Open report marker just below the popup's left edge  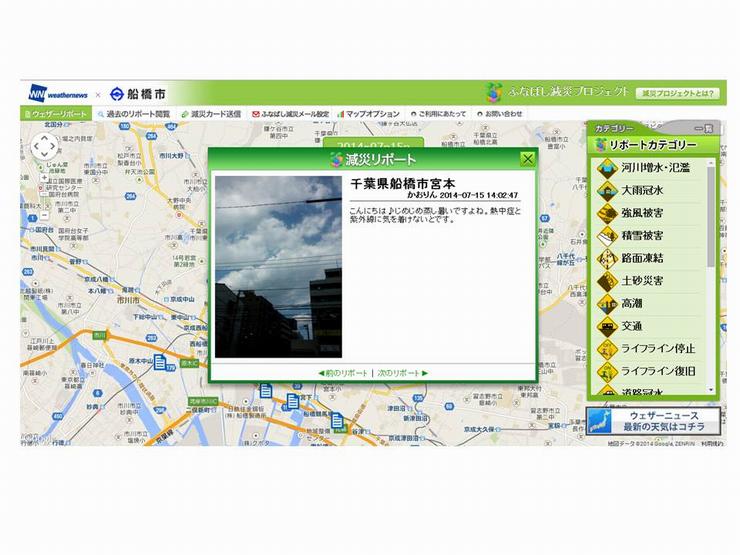(266, 391)
